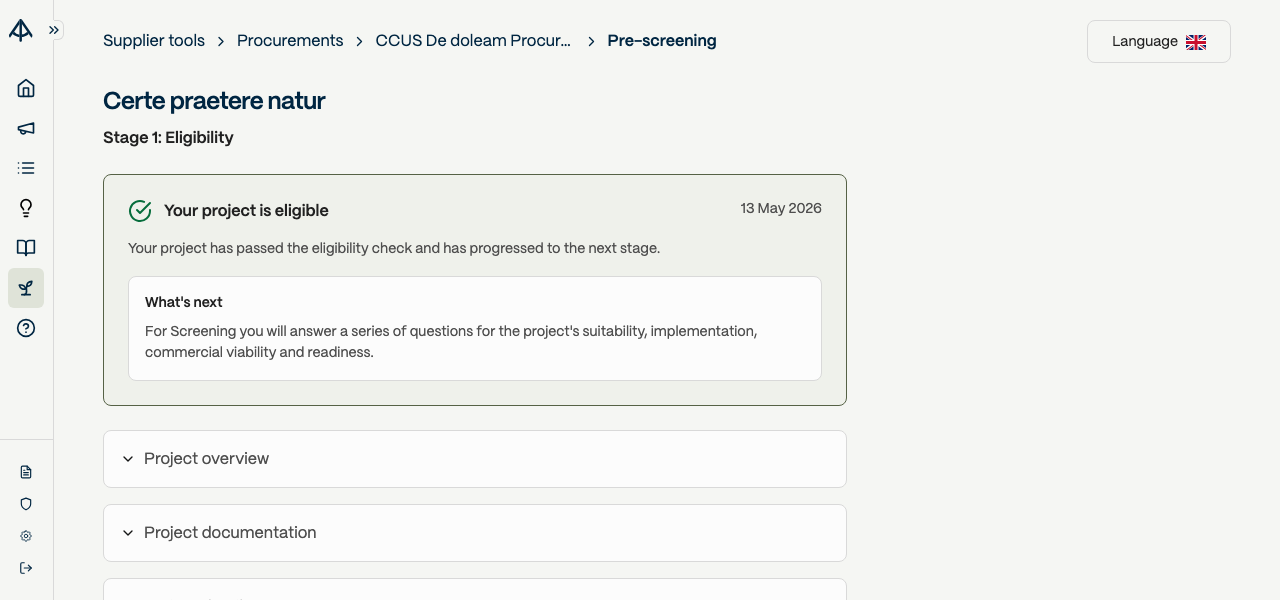Expand the Project overview section
Screen dimensions: 1280x600
pos(475,459)
